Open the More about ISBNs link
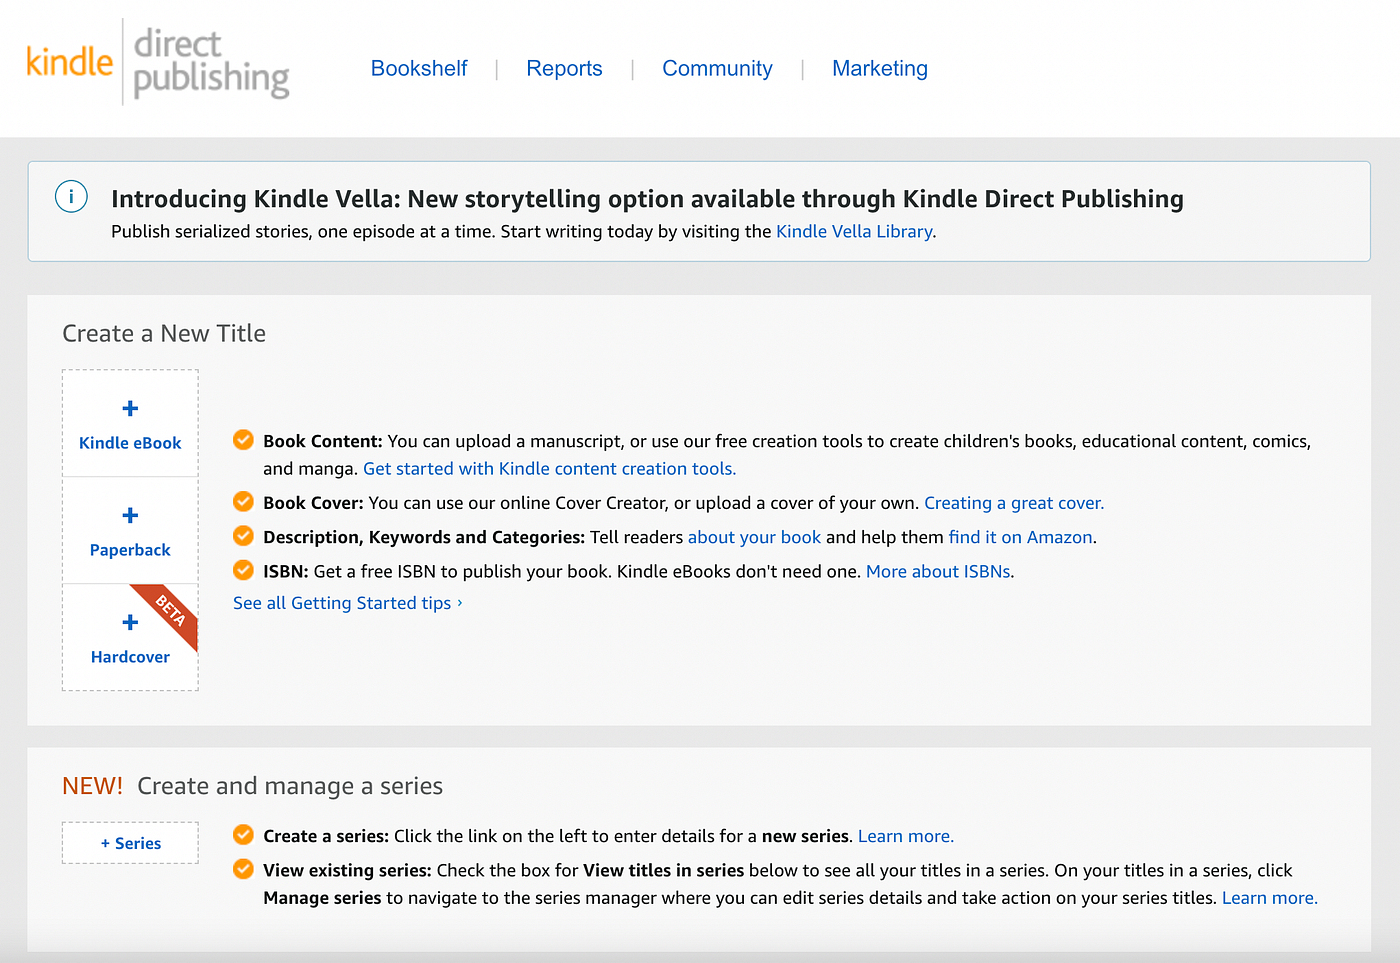The width and height of the screenshot is (1400, 963). point(938,571)
